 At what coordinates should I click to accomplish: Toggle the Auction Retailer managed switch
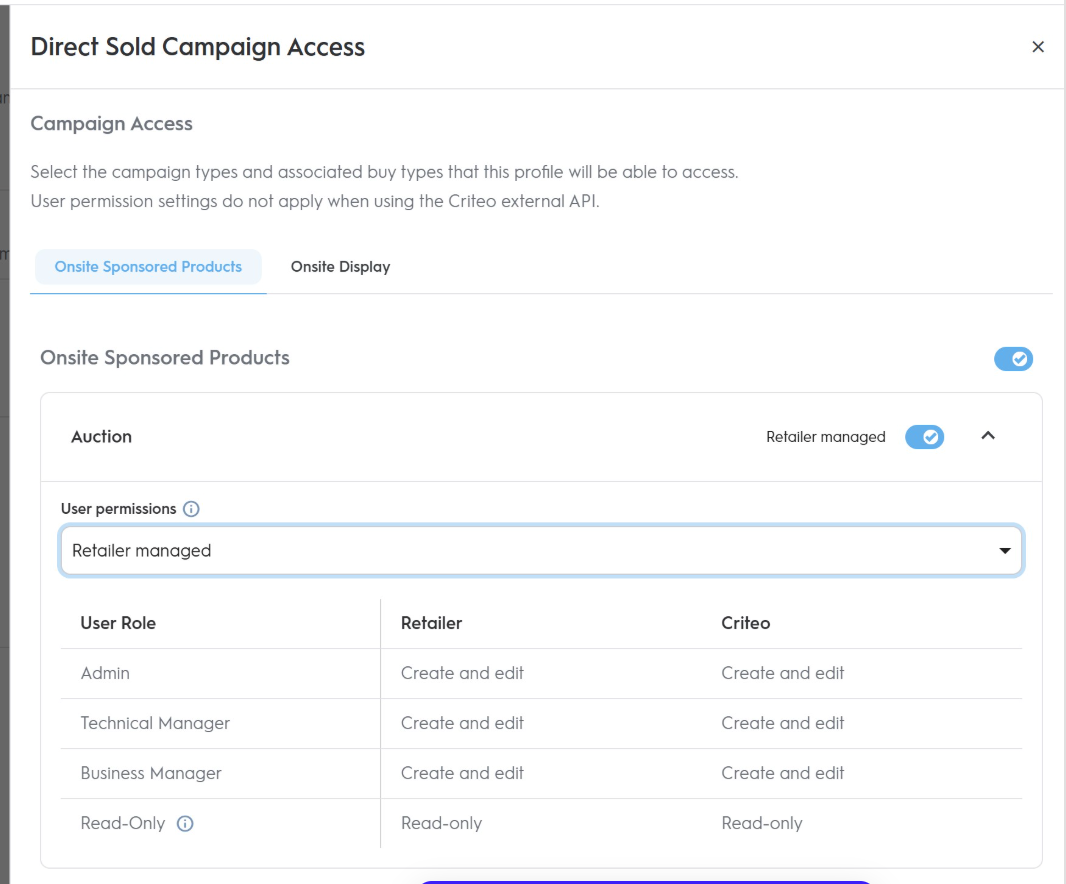924,437
